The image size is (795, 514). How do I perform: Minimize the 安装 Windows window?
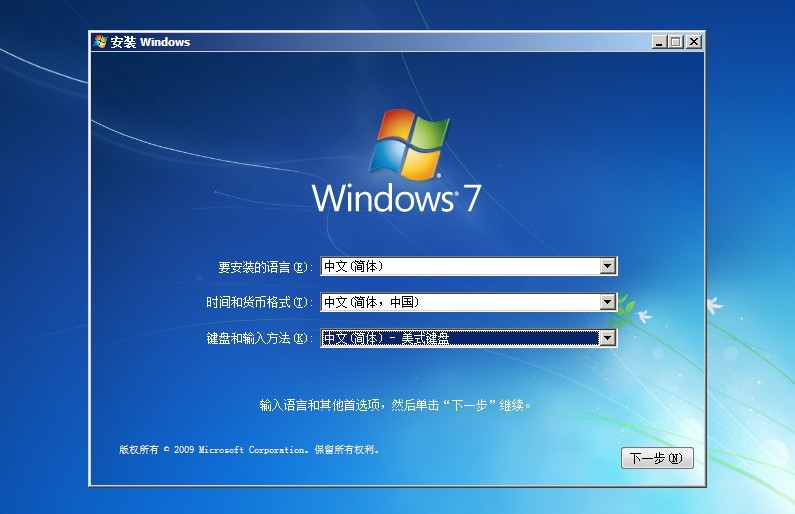(x=659, y=42)
